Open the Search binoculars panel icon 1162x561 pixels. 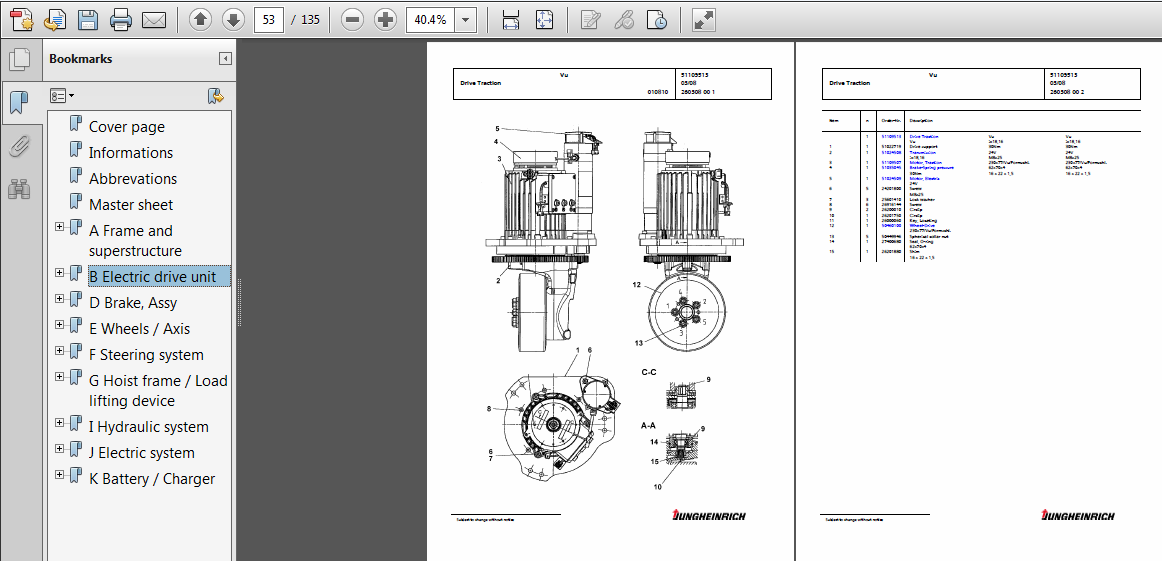19,190
